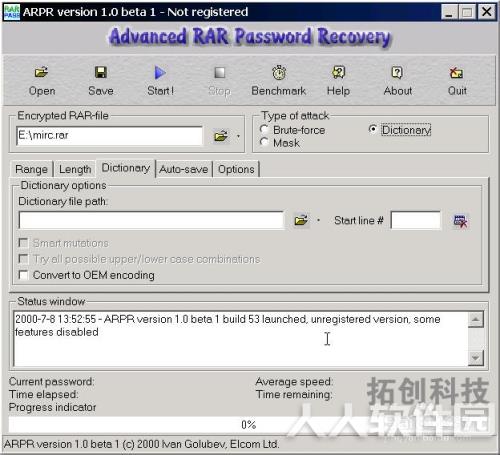Browse for dictionary file with folder icon
This screenshot has width=500, height=455.
301,220
